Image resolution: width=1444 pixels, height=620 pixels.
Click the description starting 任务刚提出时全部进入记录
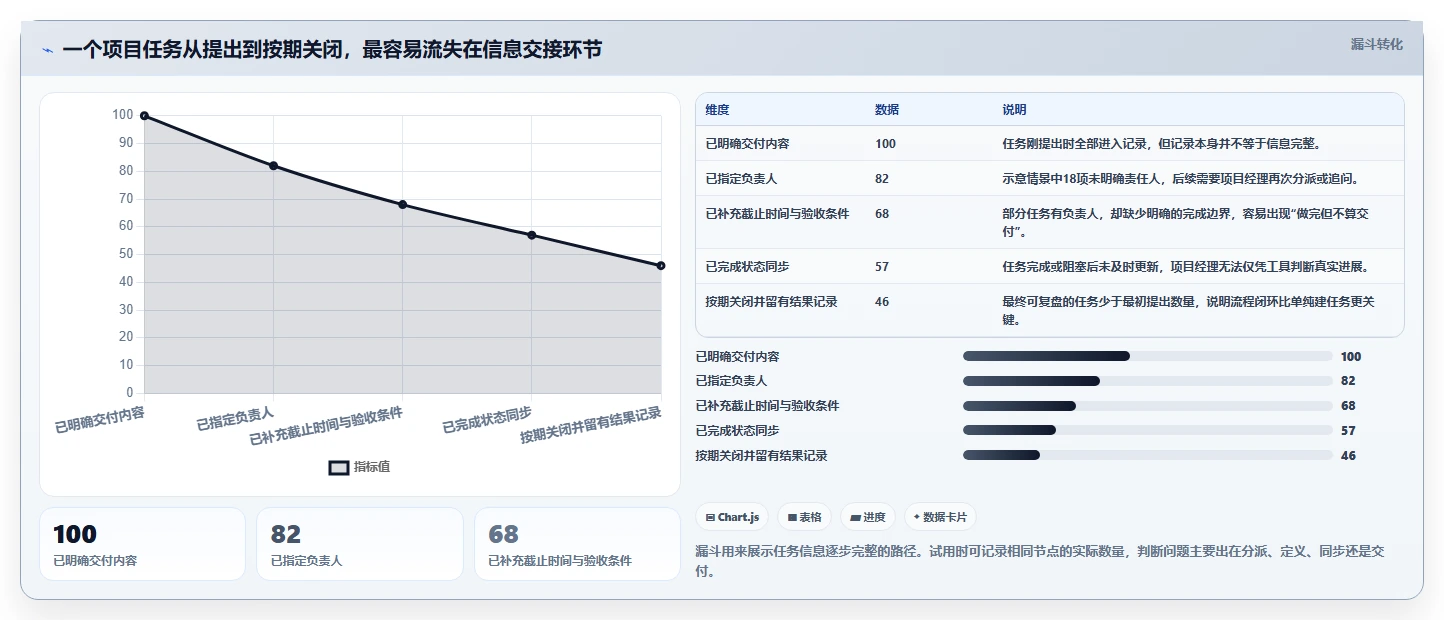(x=1162, y=144)
